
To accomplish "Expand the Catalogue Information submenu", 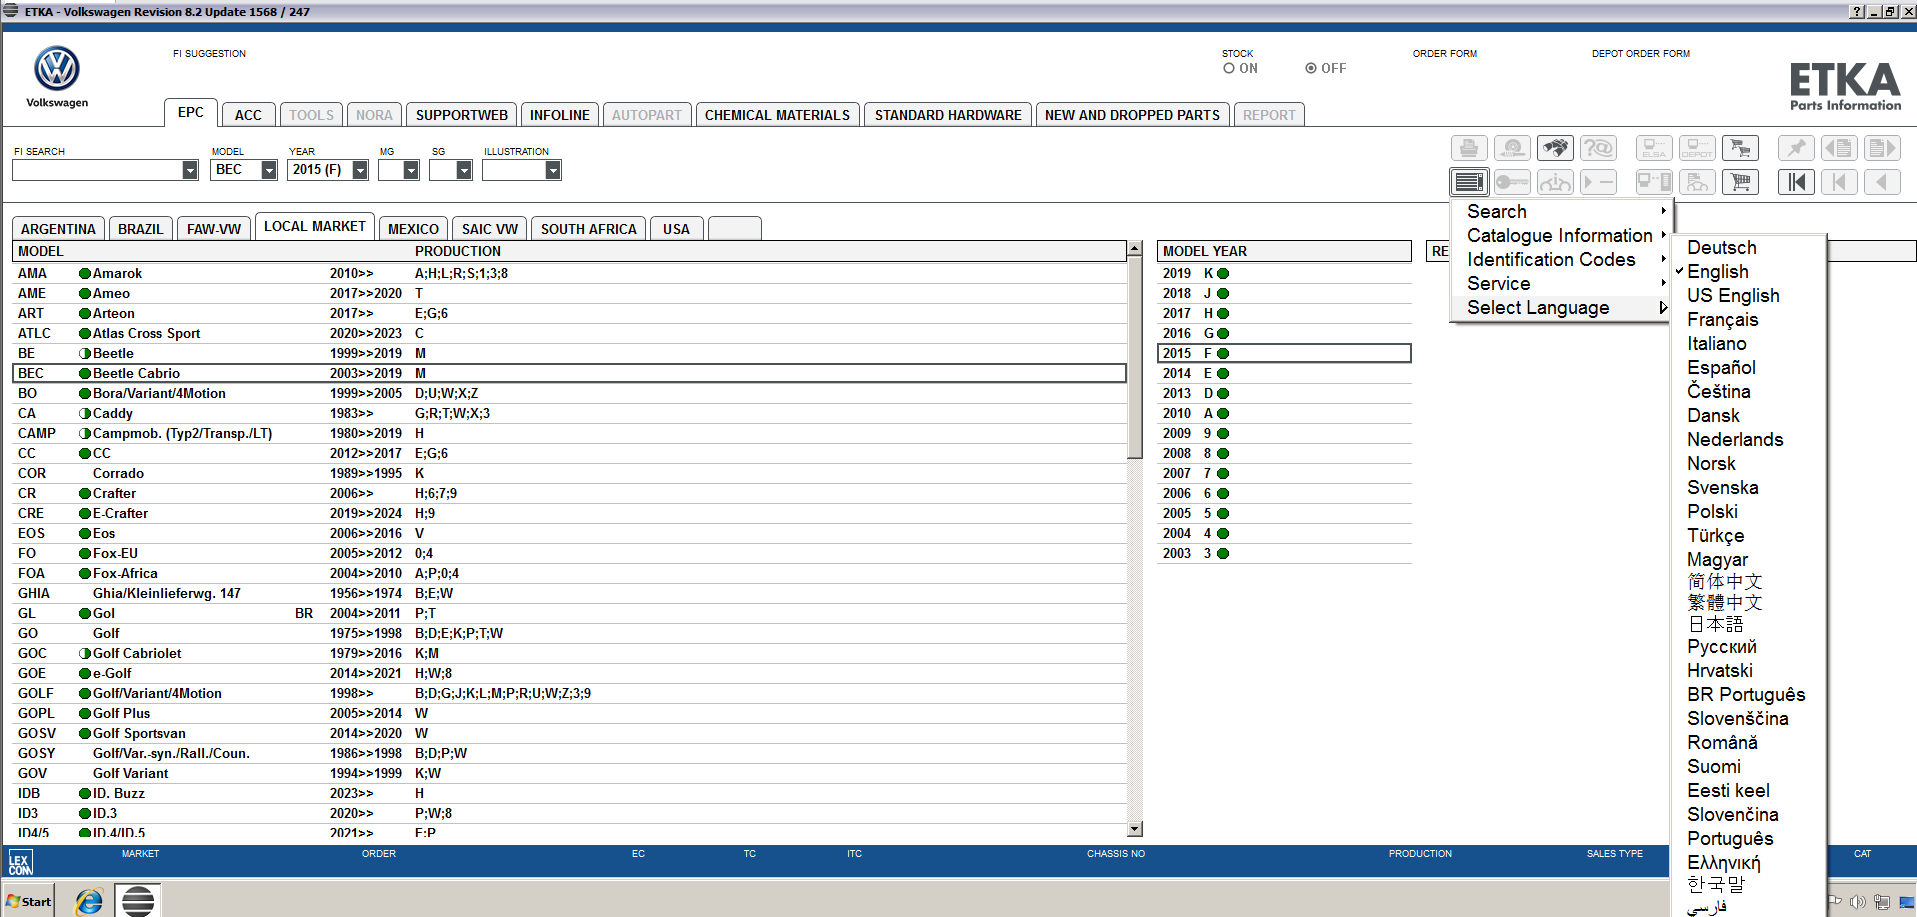I will tap(1561, 236).
